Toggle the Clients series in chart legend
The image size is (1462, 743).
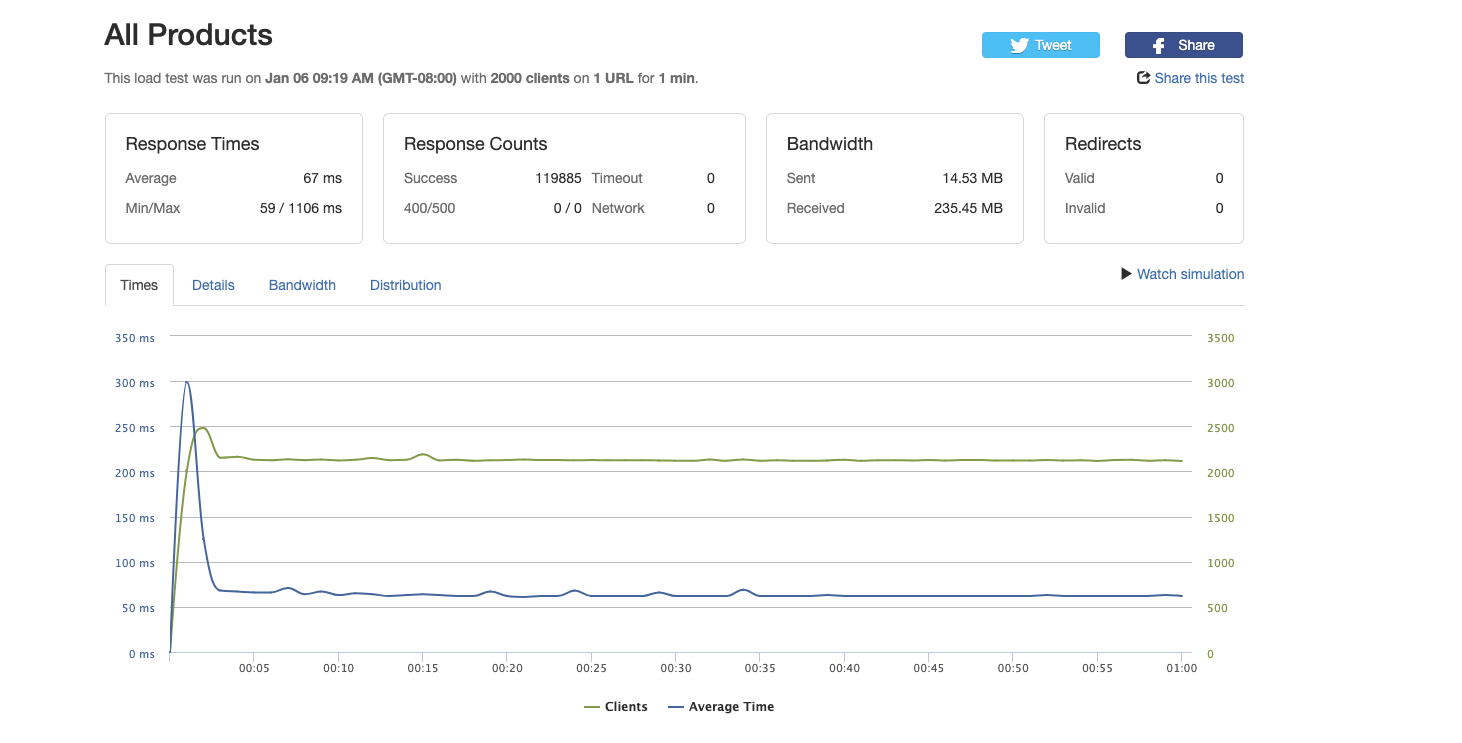tap(615, 706)
